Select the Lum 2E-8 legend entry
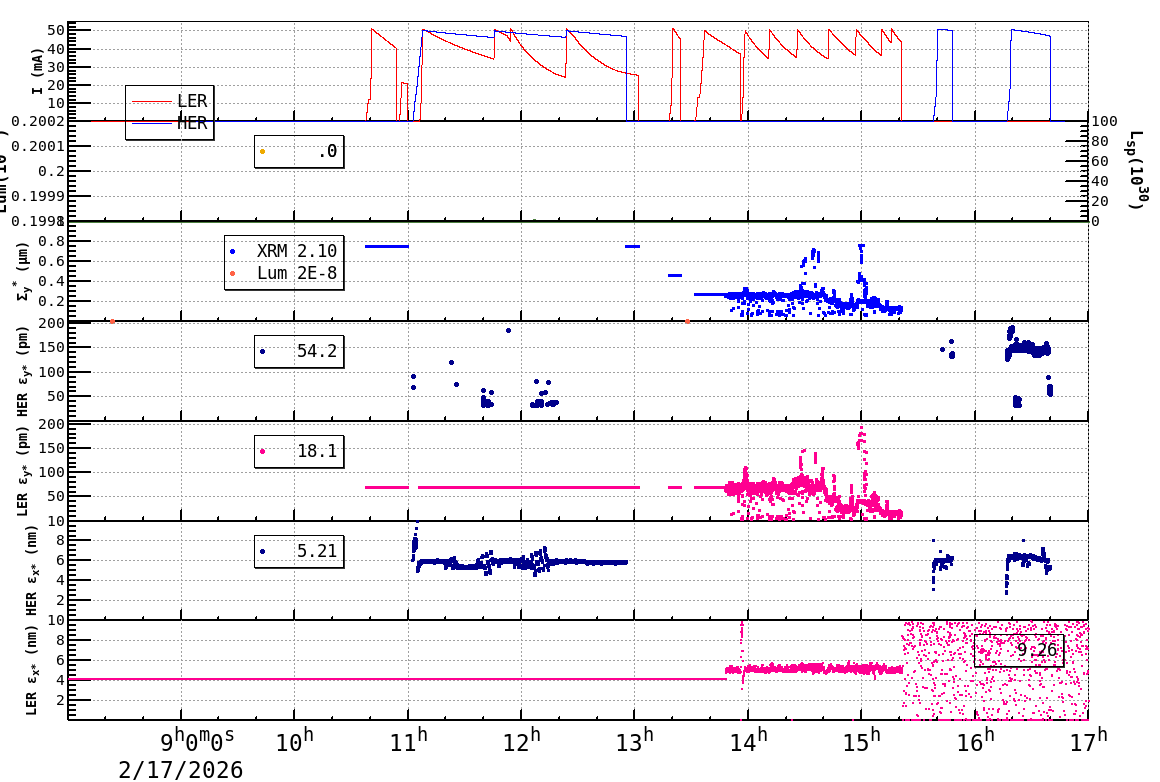This screenshot has width=1160, height=782. tap(284, 273)
